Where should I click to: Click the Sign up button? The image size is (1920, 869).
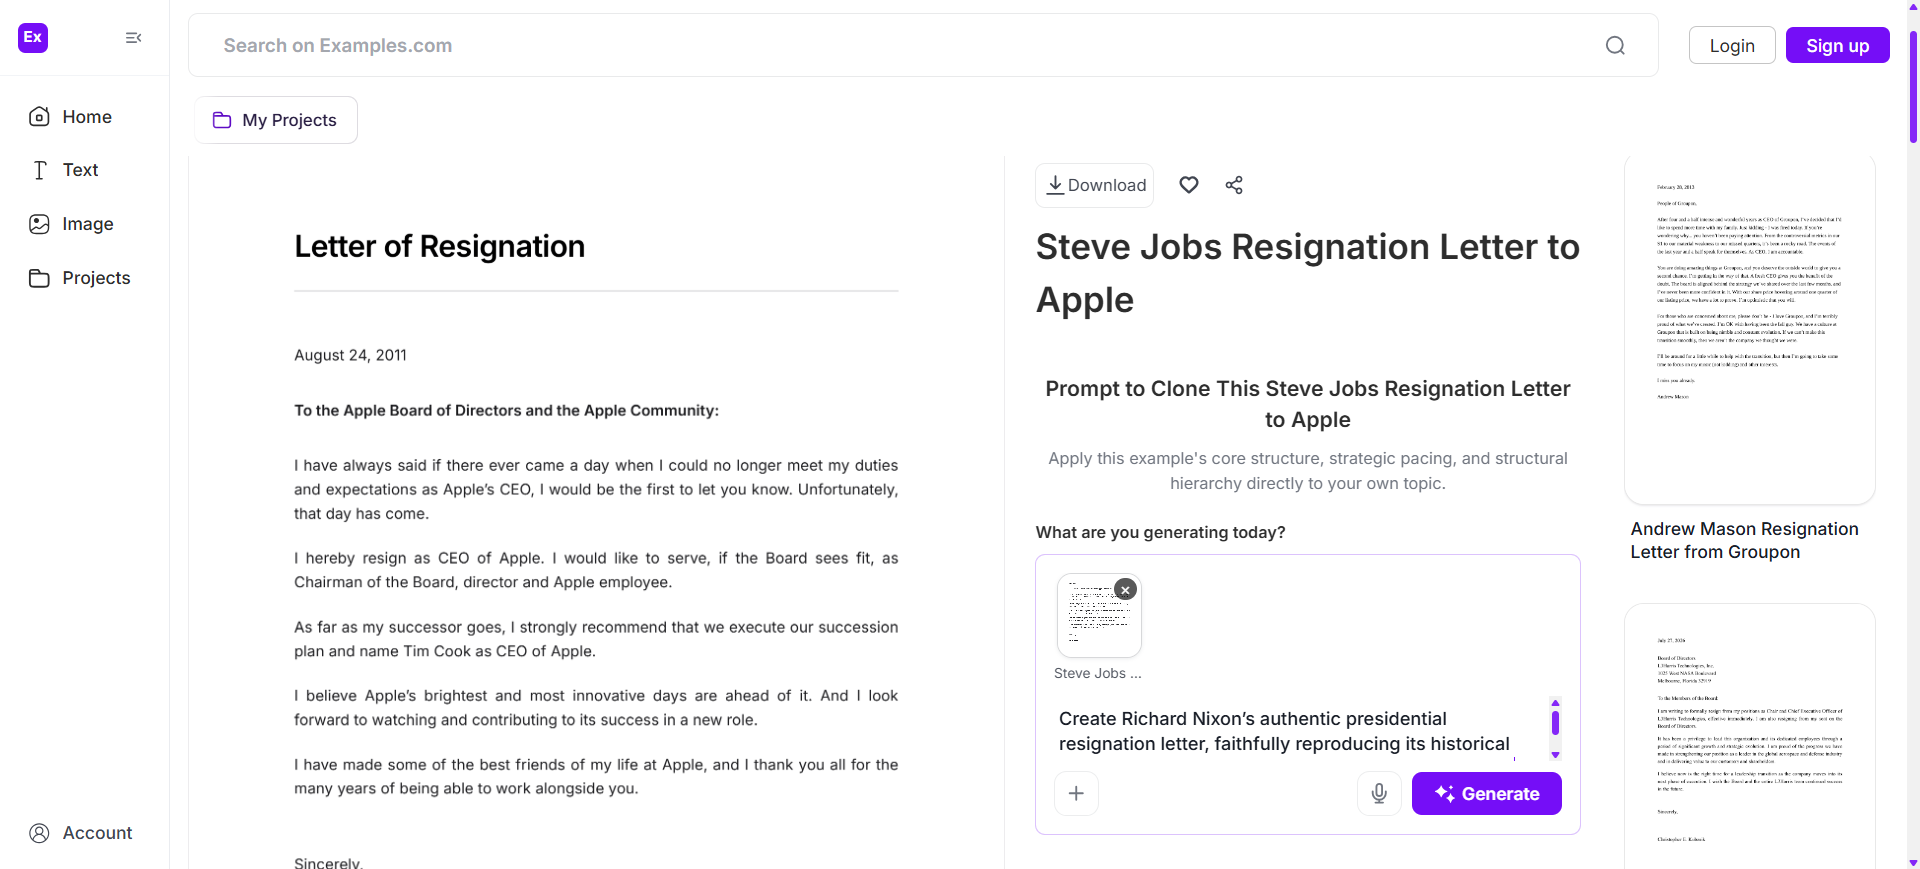click(1837, 45)
